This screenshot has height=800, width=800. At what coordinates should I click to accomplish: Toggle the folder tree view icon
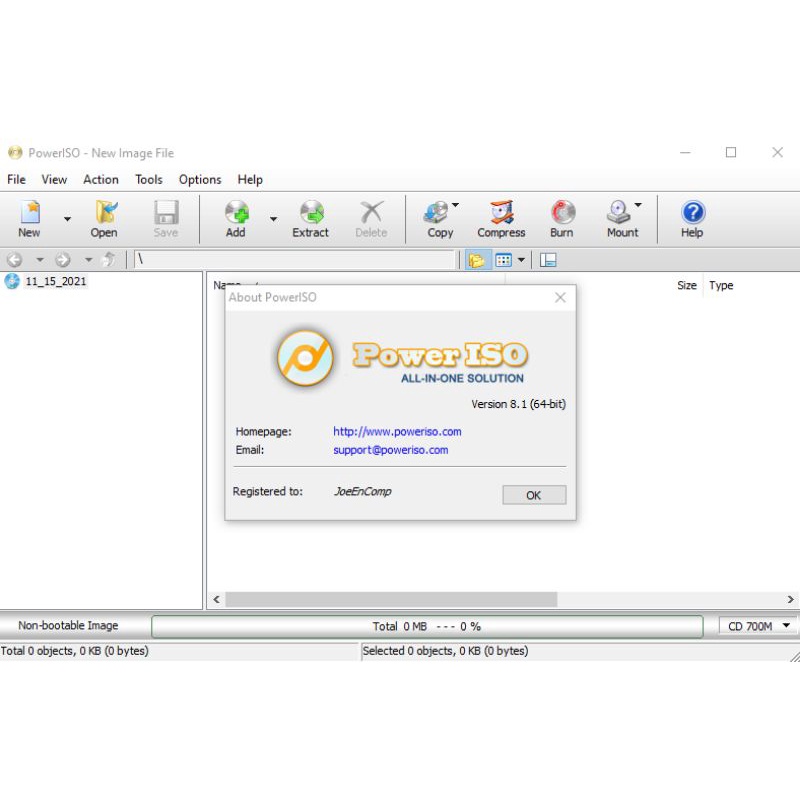click(477, 260)
